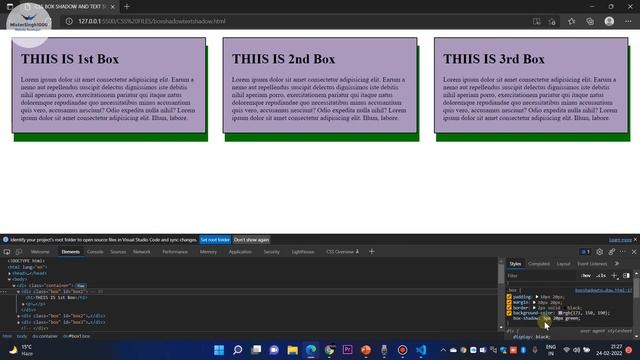640x360 pixels.
Task: Show more Styles pane tabs chevron
Action: (617, 264)
